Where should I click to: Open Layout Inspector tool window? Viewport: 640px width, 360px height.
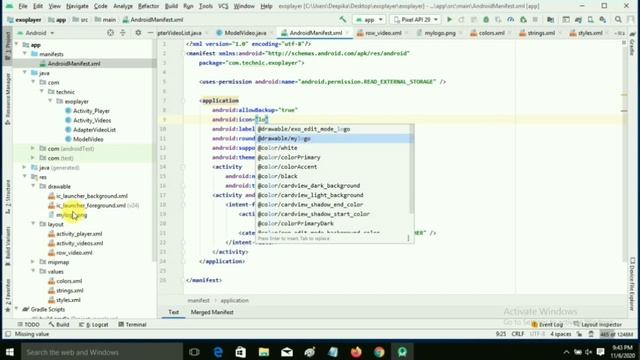point(598,324)
